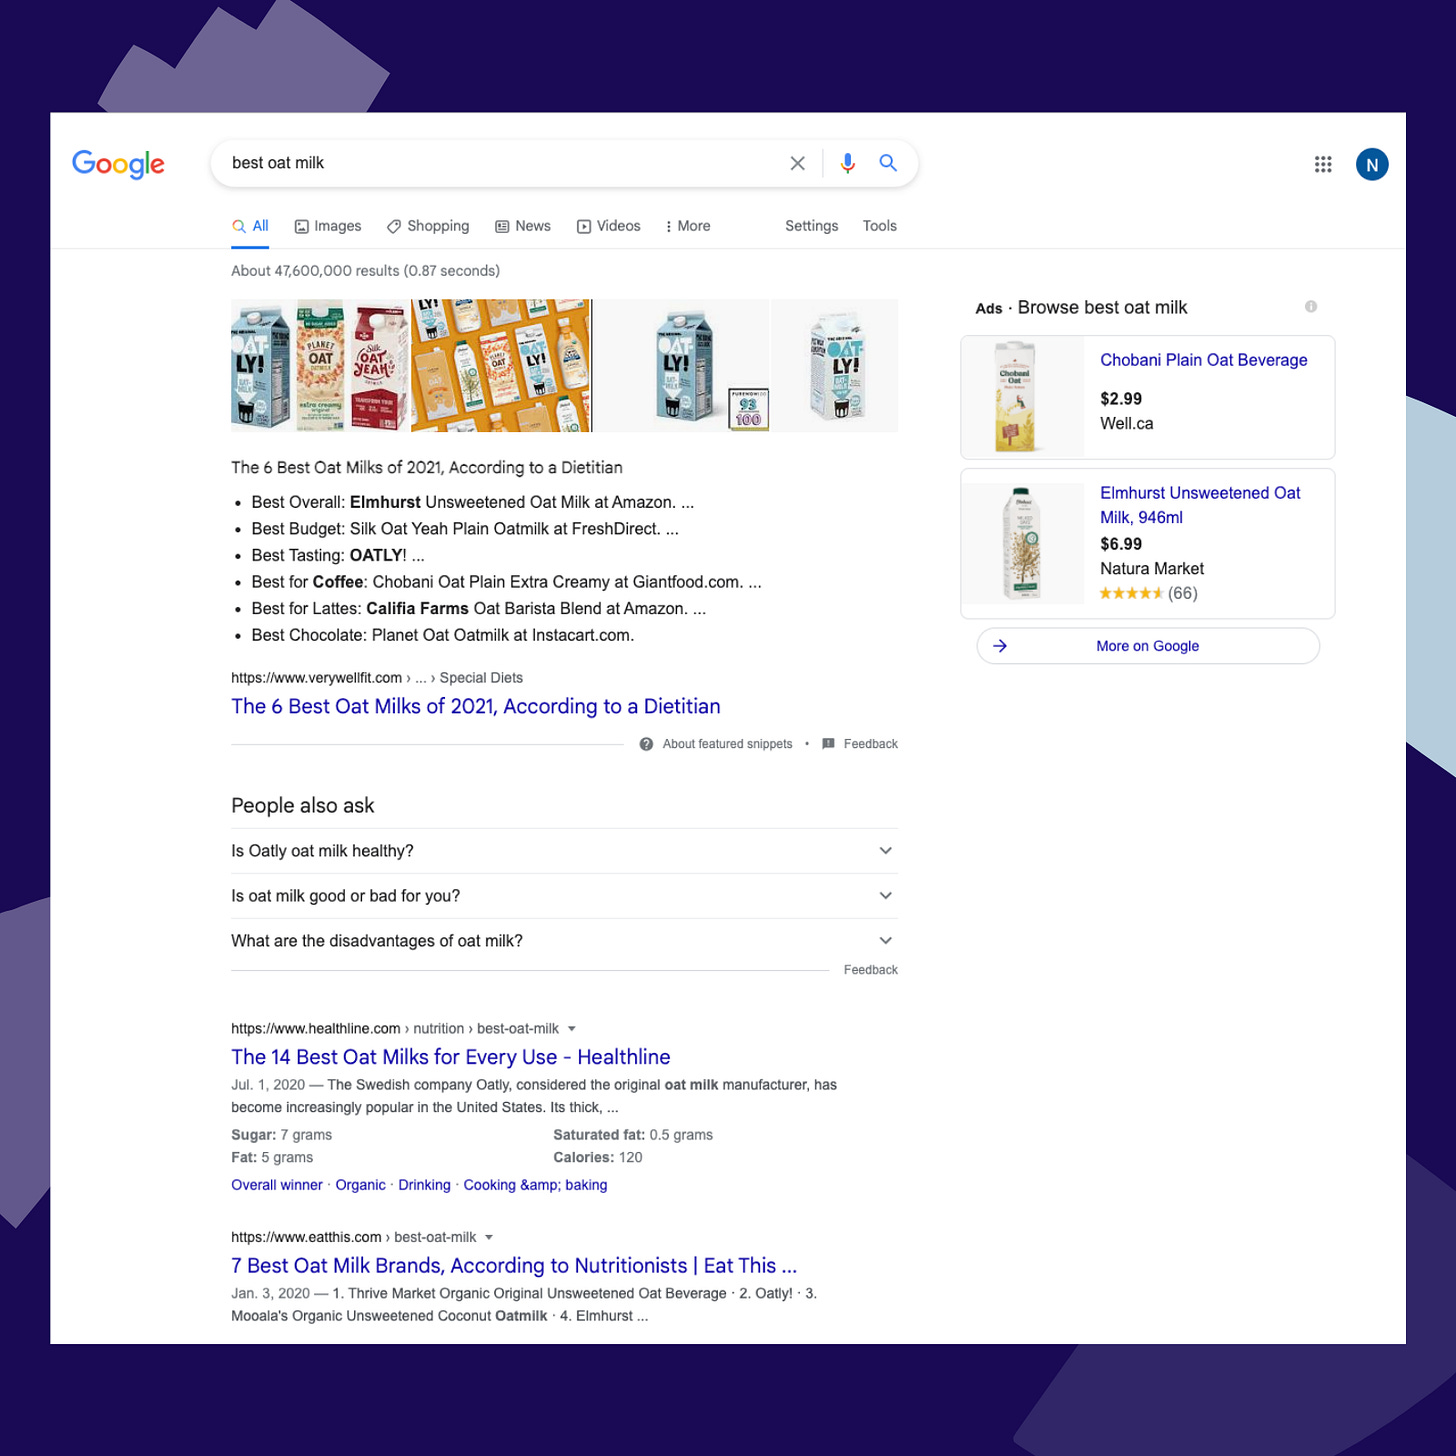Click the Best for Lattes: Califia Farms item
Screen dimensions: 1456x1456
click(x=479, y=609)
